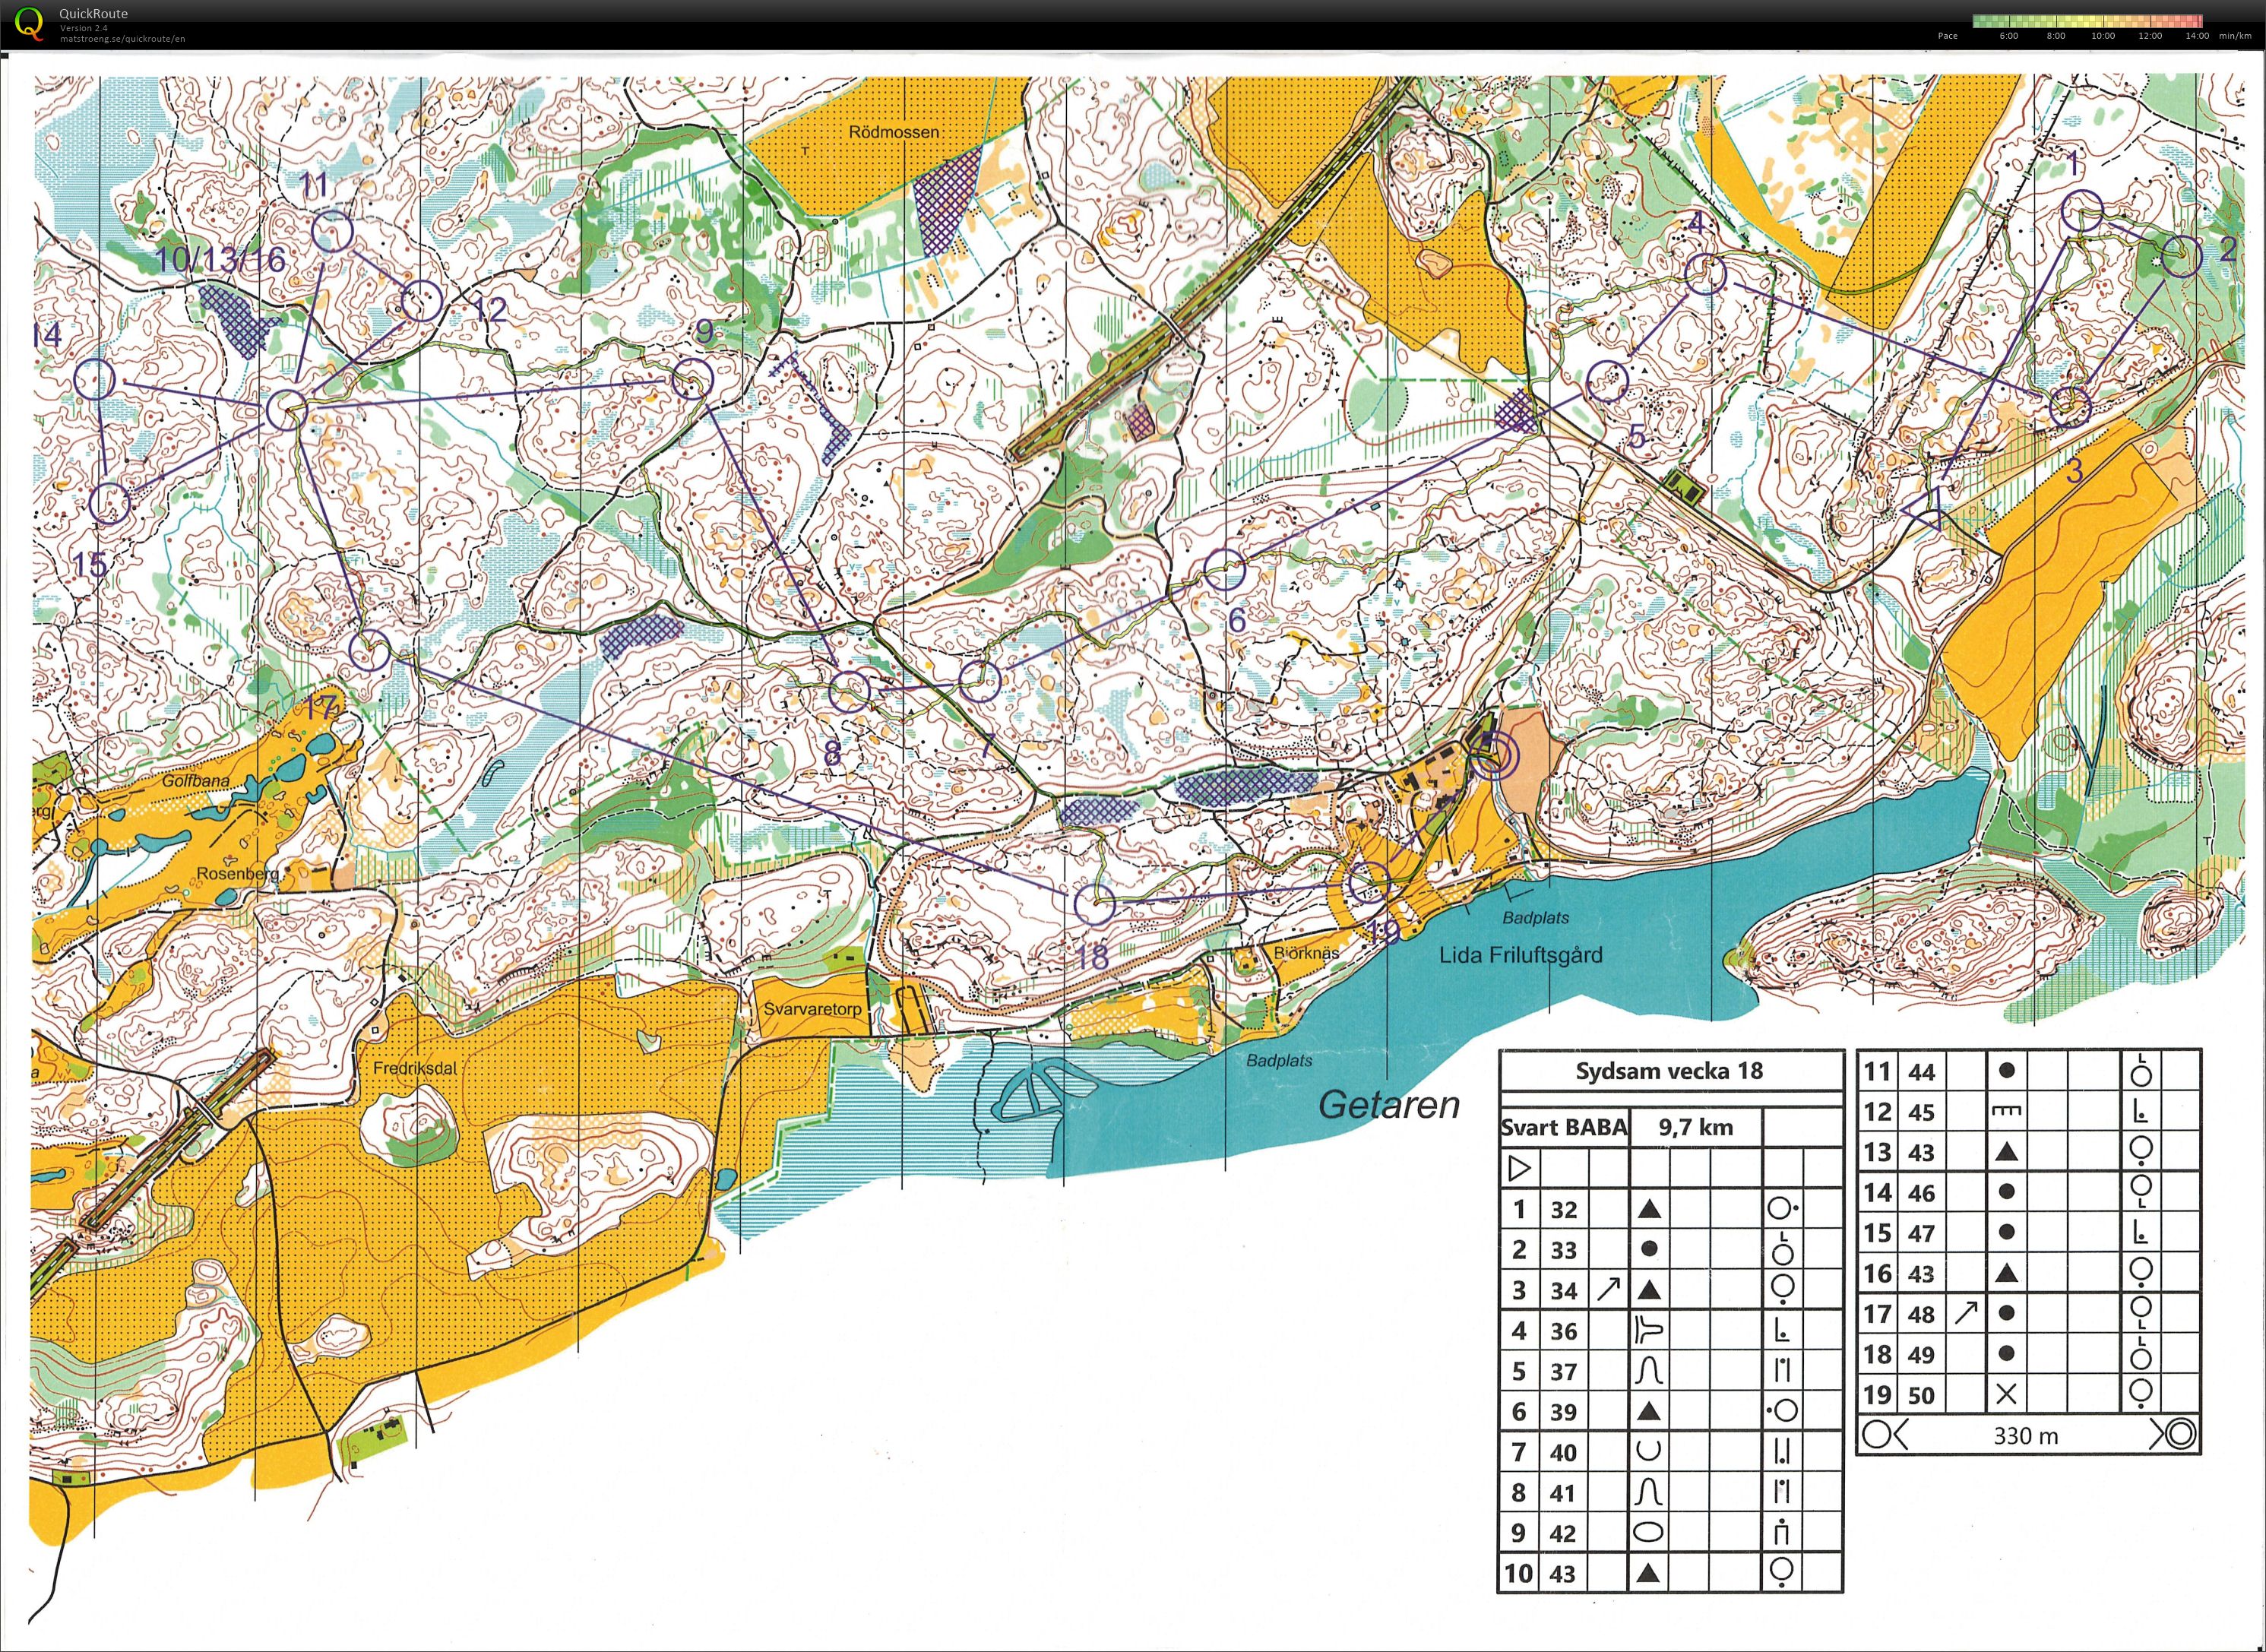Click the start triangle in control description table

point(1519,1168)
